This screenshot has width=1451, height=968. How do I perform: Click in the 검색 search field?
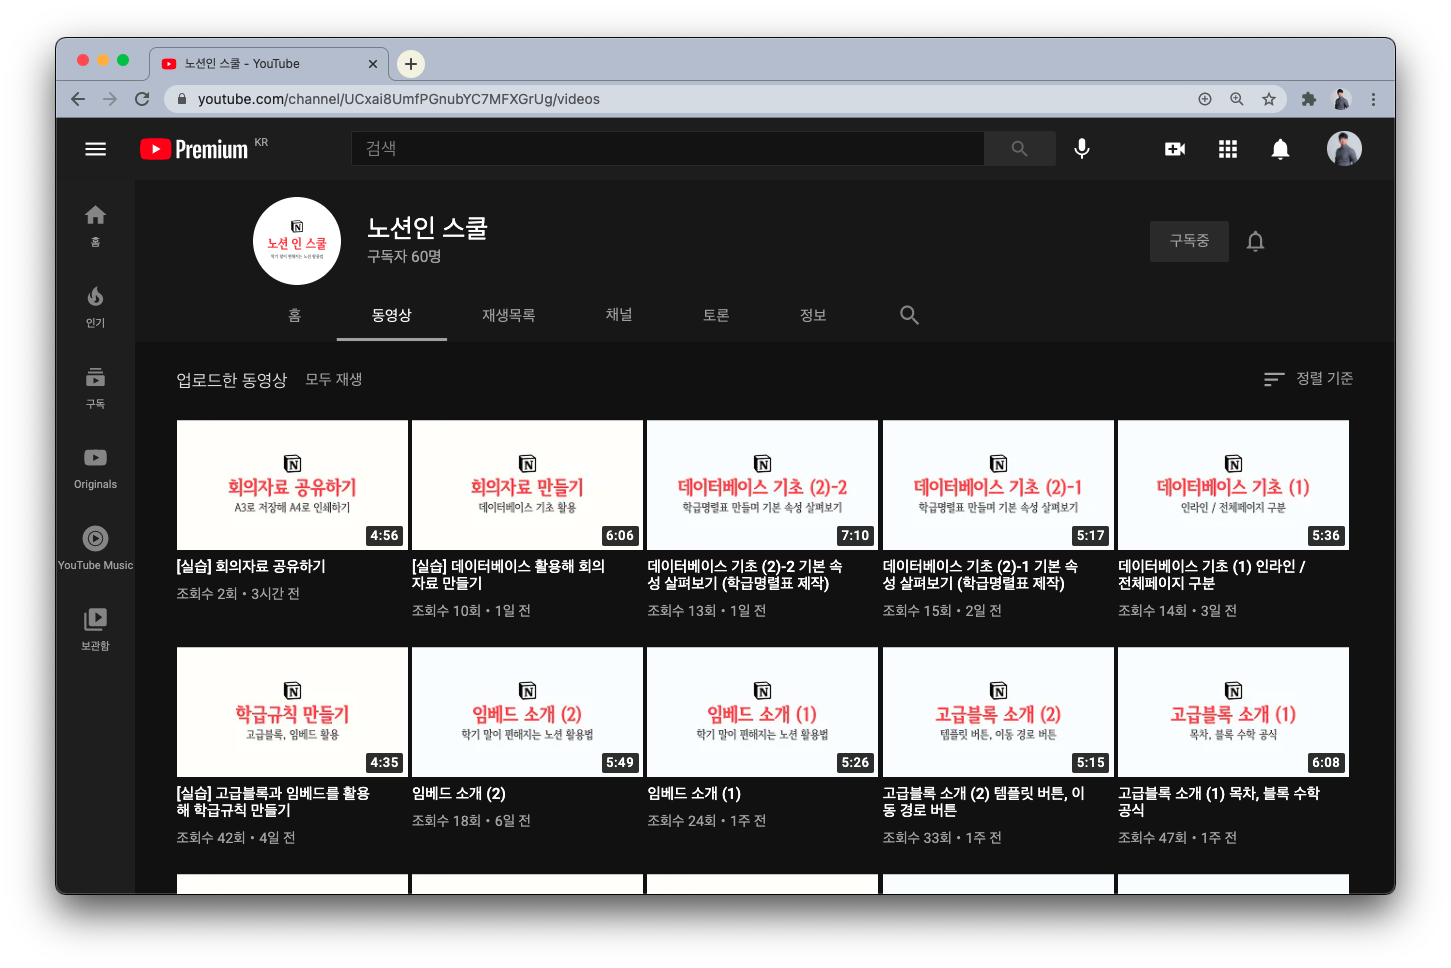tap(668, 149)
